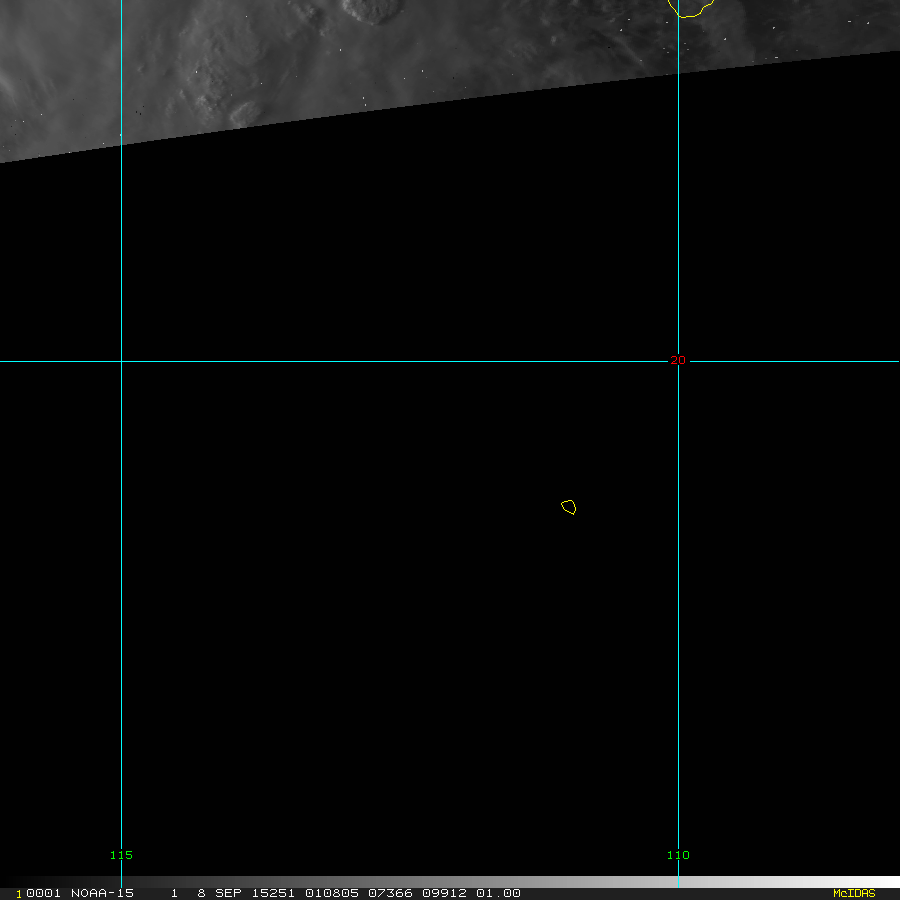Viewport: 900px width, 900px height.
Task: Click the grayscale brightness bar at bottom
Action: (x=450, y=882)
